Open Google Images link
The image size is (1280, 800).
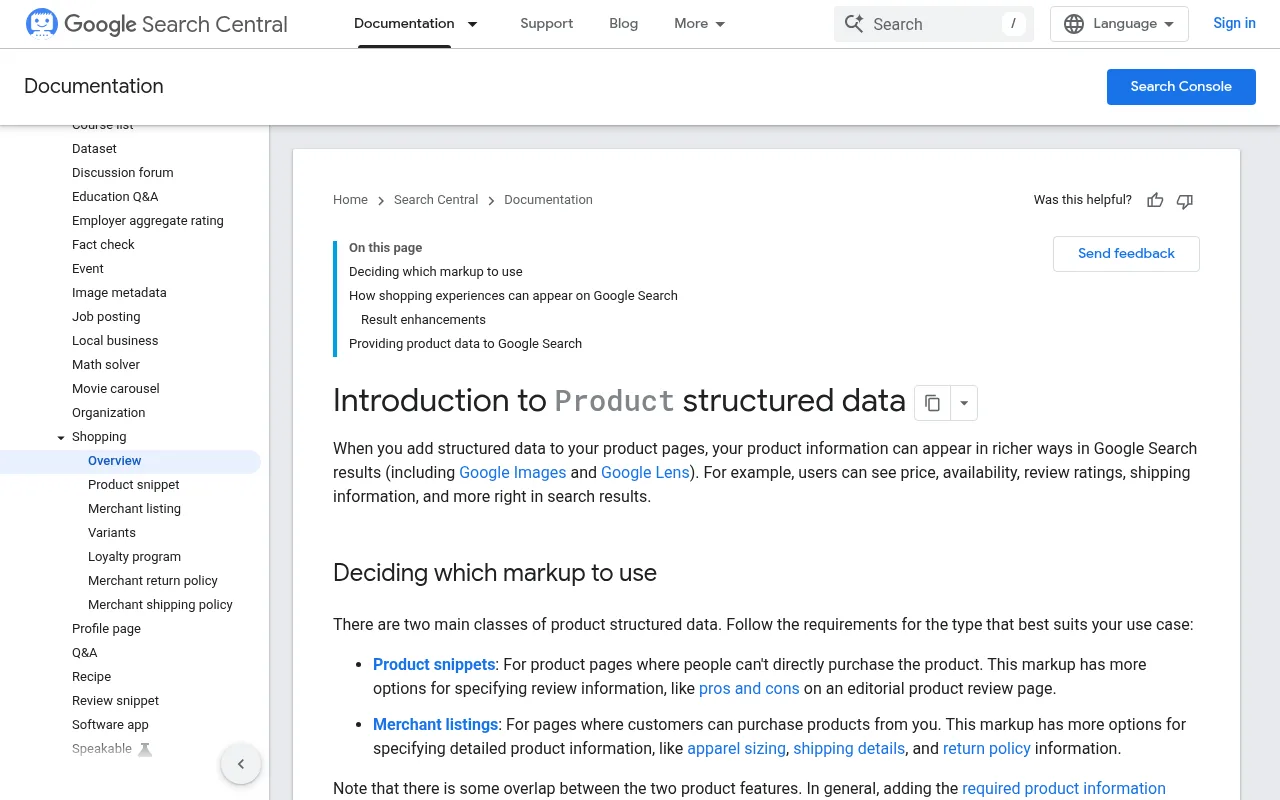(513, 473)
